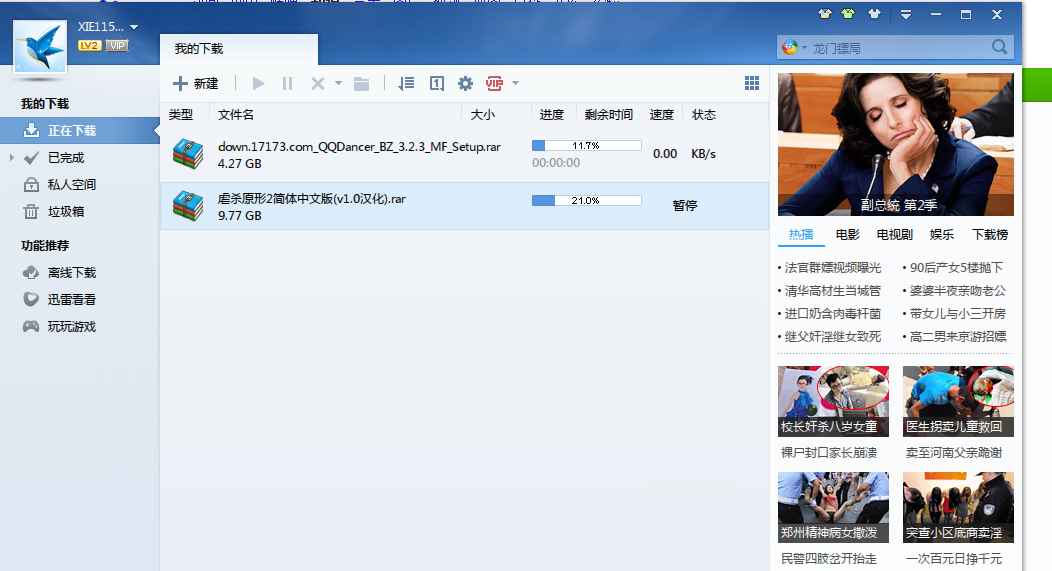The width and height of the screenshot is (1052, 571).
Task: Expand the delete button dropdown arrow
Action: pyautogui.click(x=338, y=84)
